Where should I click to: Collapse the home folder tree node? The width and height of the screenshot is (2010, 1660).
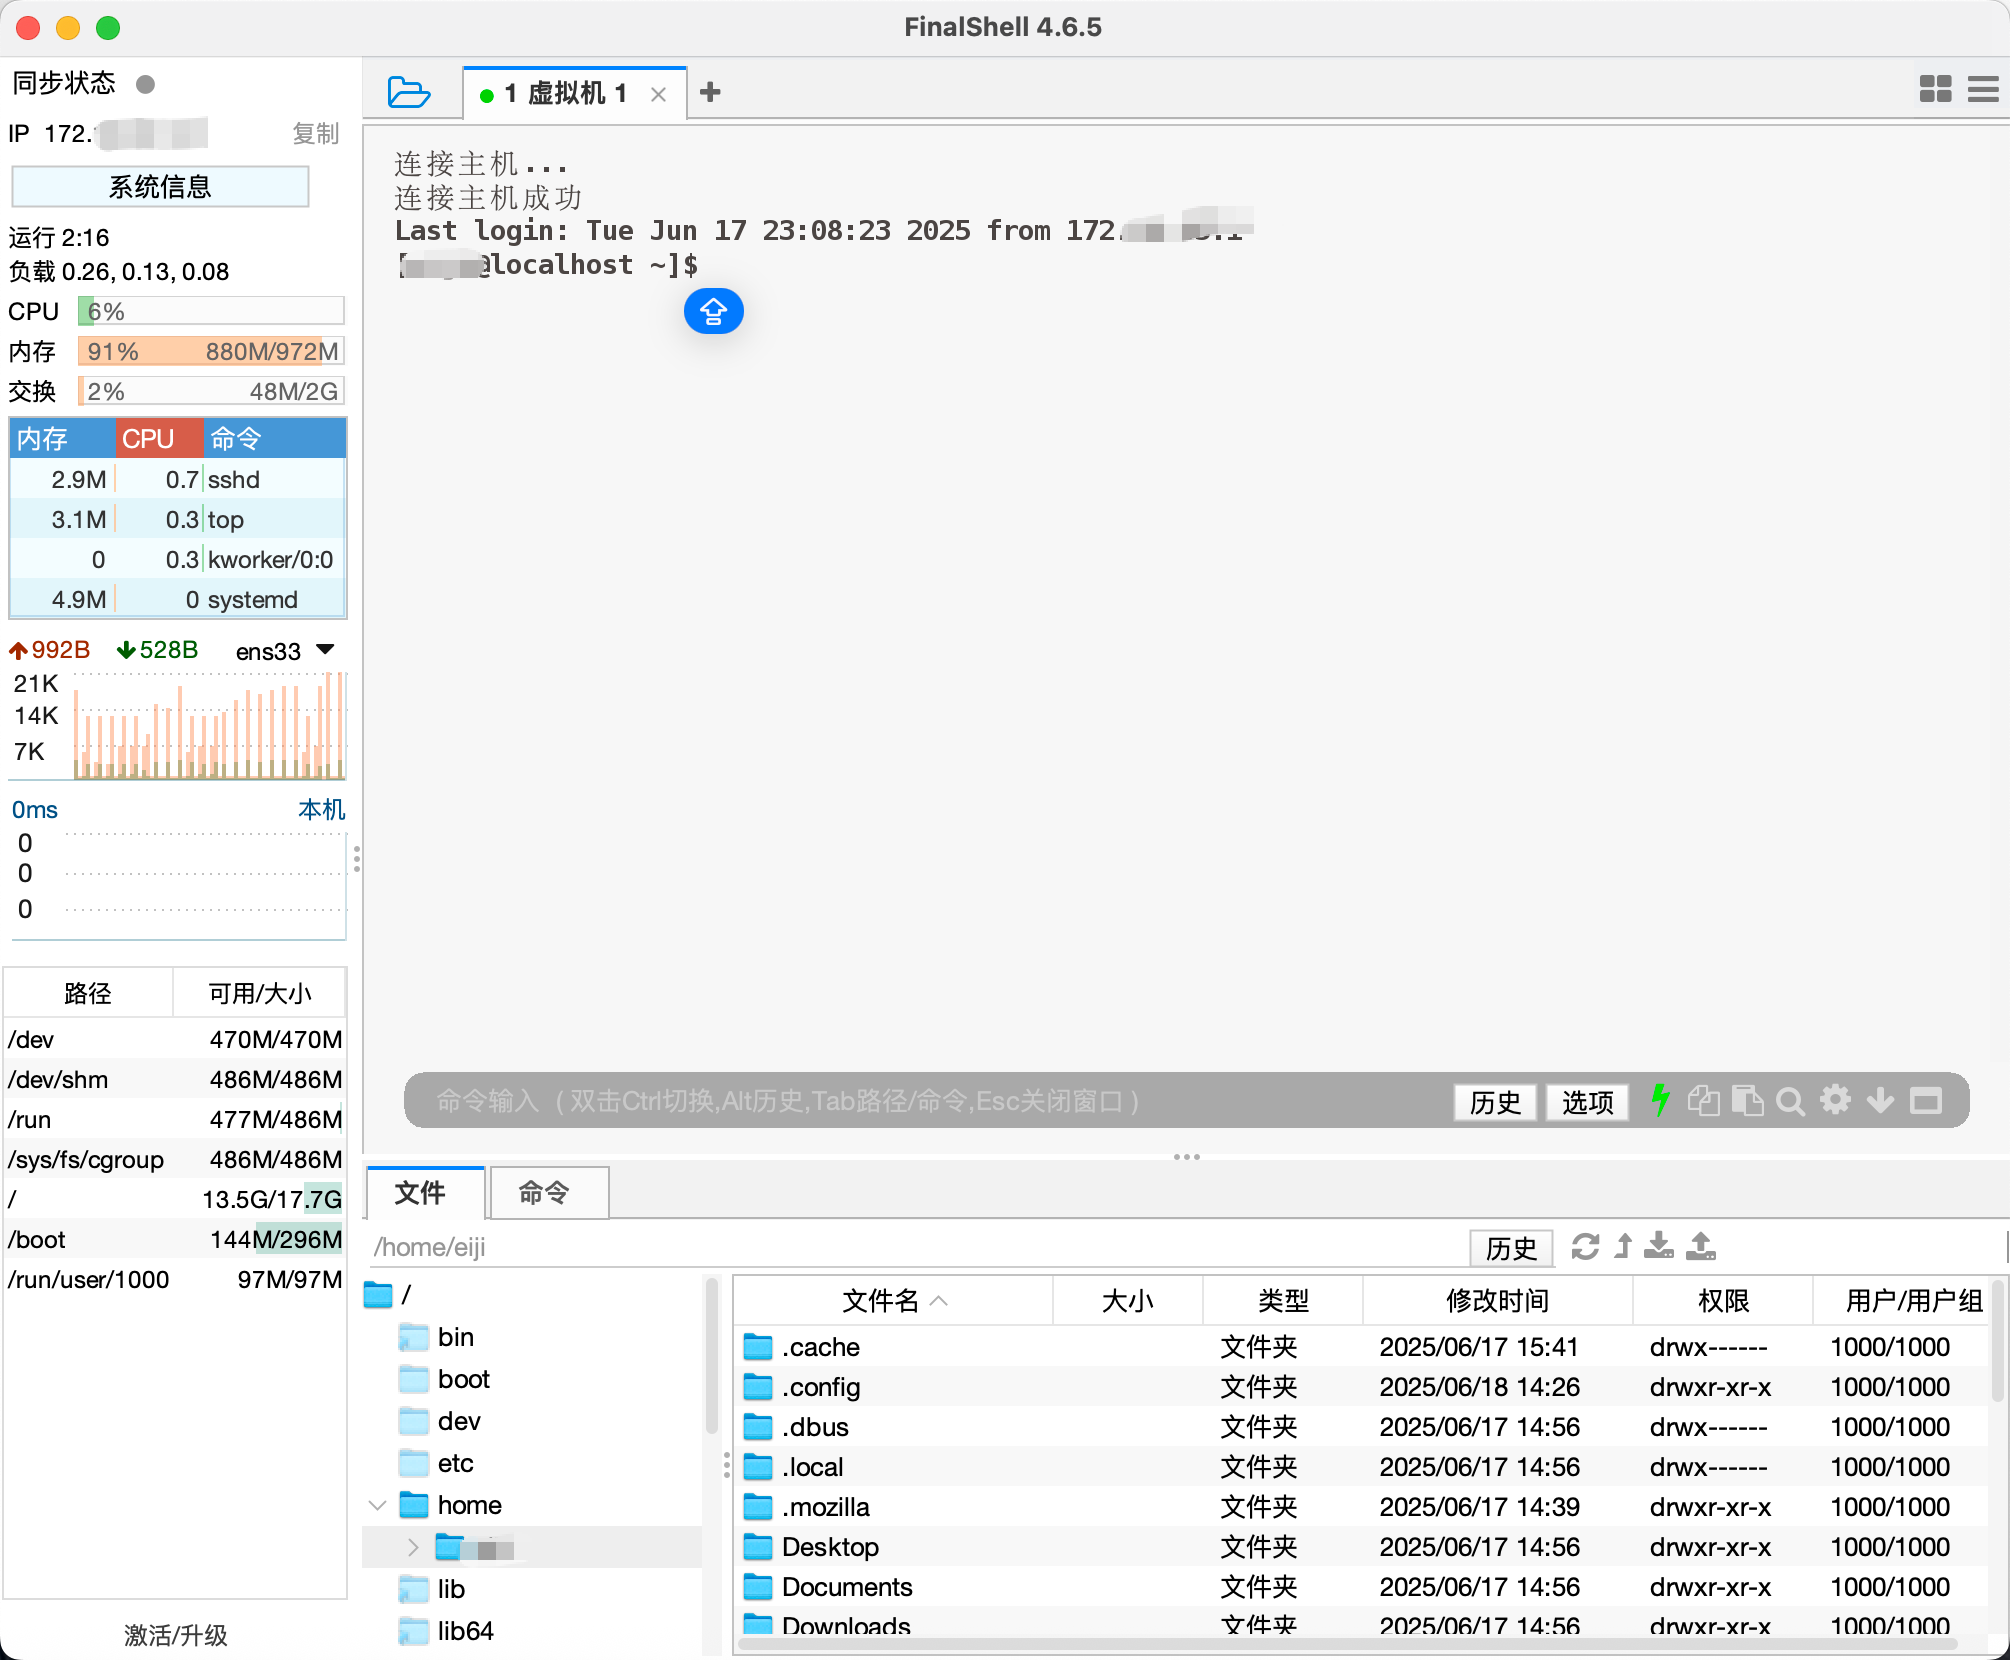coord(378,1505)
